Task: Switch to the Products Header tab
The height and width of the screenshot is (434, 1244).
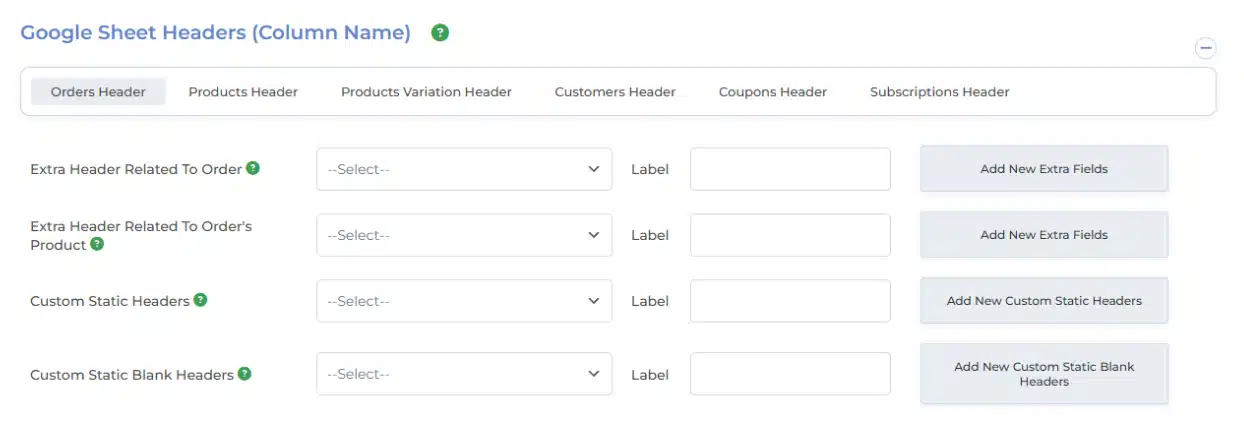Action: [x=243, y=92]
